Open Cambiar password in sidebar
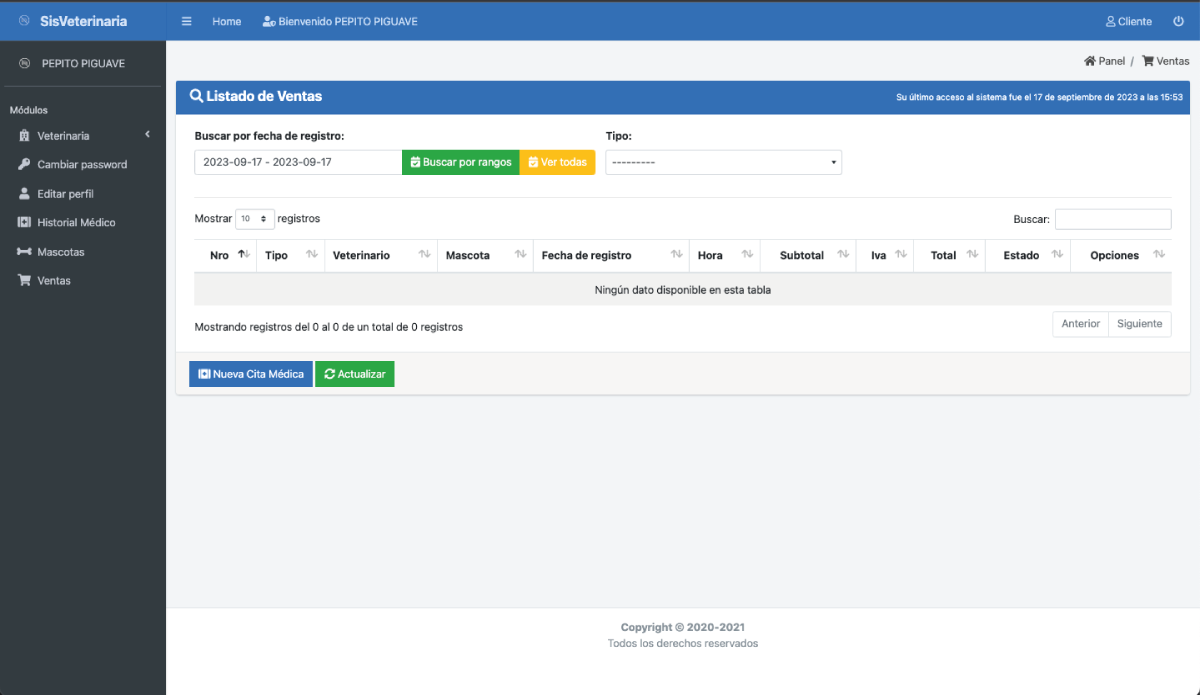This screenshot has width=1200, height=695. click(82, 165)
